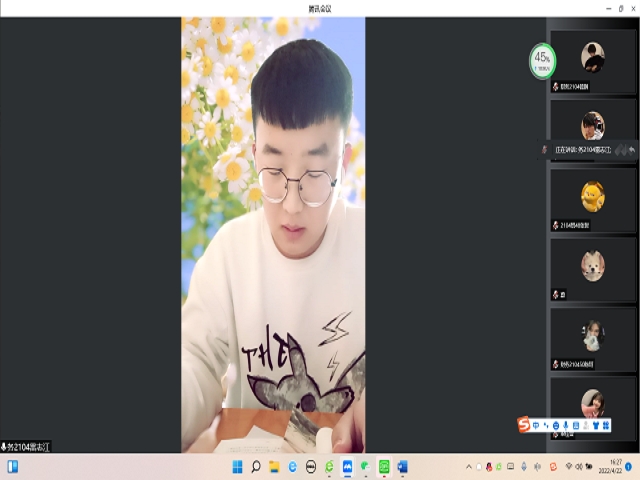Viewport: 640px width, 480px height.
Task: Click the muted mic on the yellow duck tile
Action: 556,225
